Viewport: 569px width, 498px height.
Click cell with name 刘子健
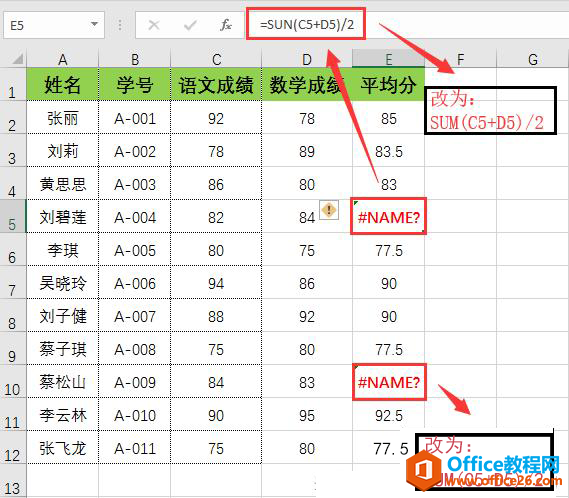coord(62,316)
